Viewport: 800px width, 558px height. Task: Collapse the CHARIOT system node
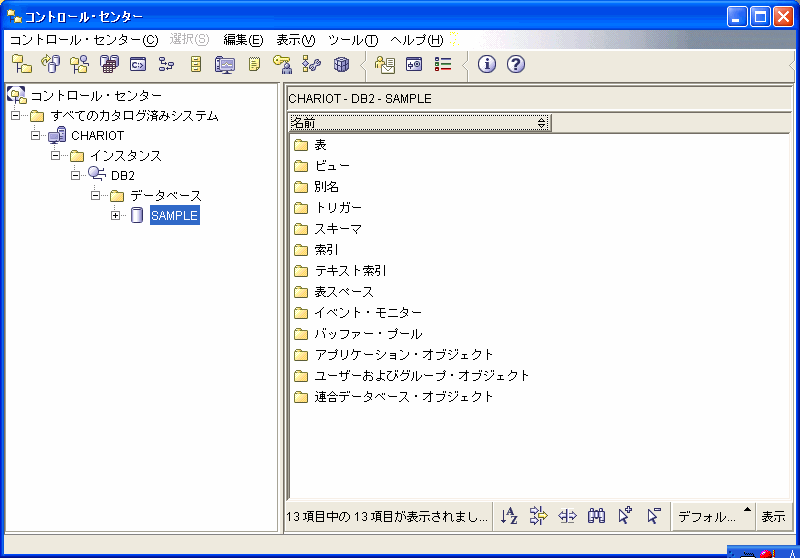pyautogui.click(x=36, y=135)
